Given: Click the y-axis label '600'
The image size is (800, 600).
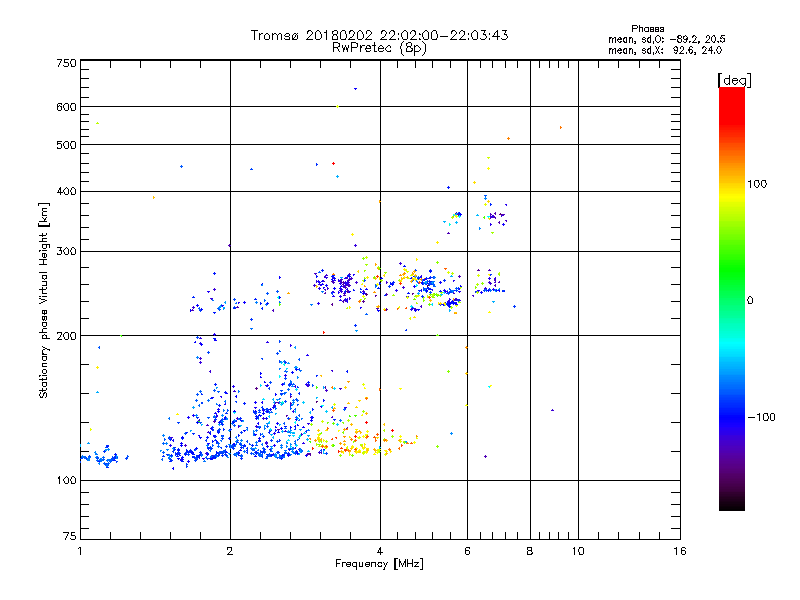Looking at the screenshot, I should (x=66, y=107).
